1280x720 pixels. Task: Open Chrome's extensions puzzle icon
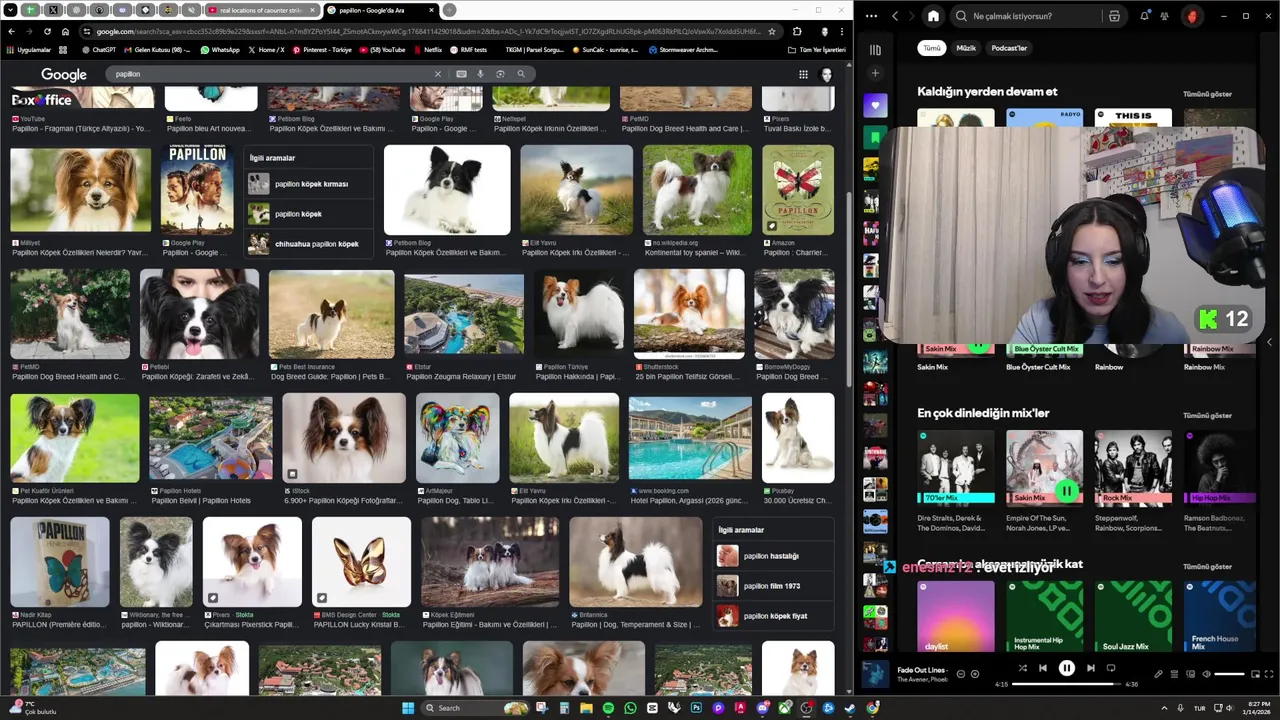point(797,31)
